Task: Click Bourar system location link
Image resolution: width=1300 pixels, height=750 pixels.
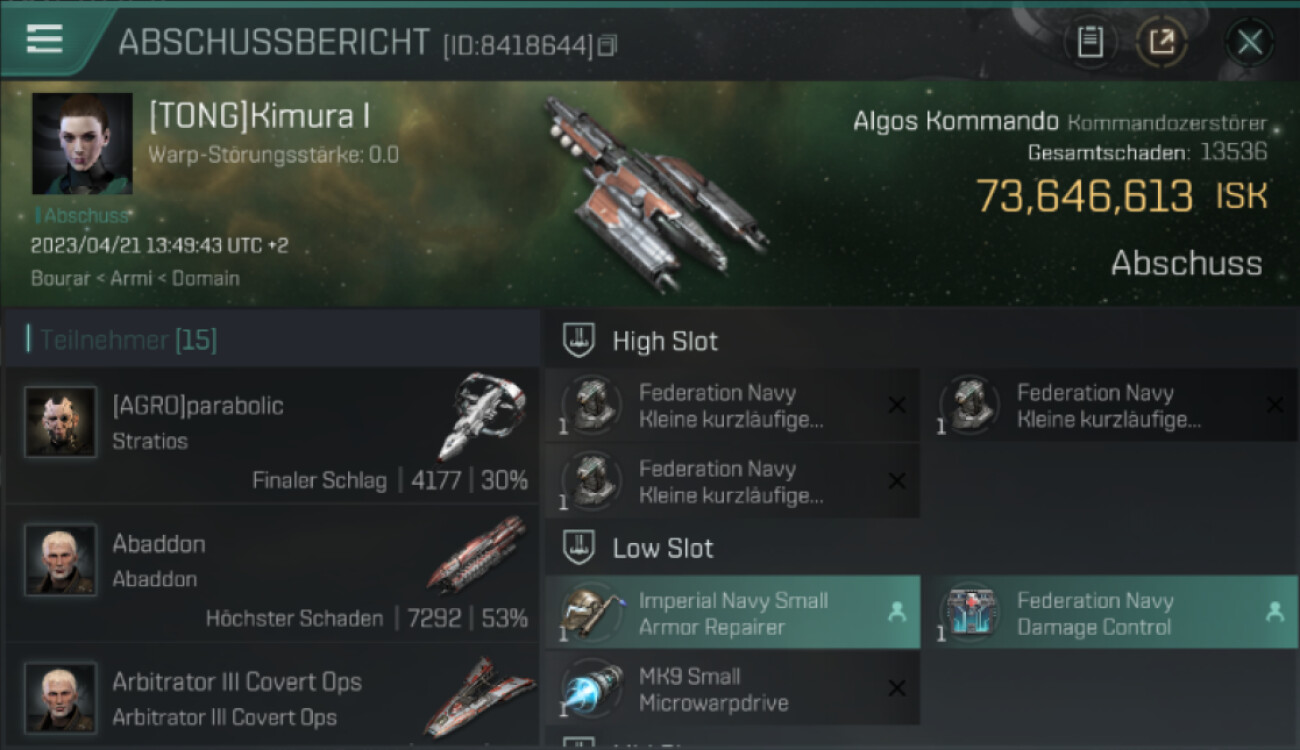Action: pos(61,279)
